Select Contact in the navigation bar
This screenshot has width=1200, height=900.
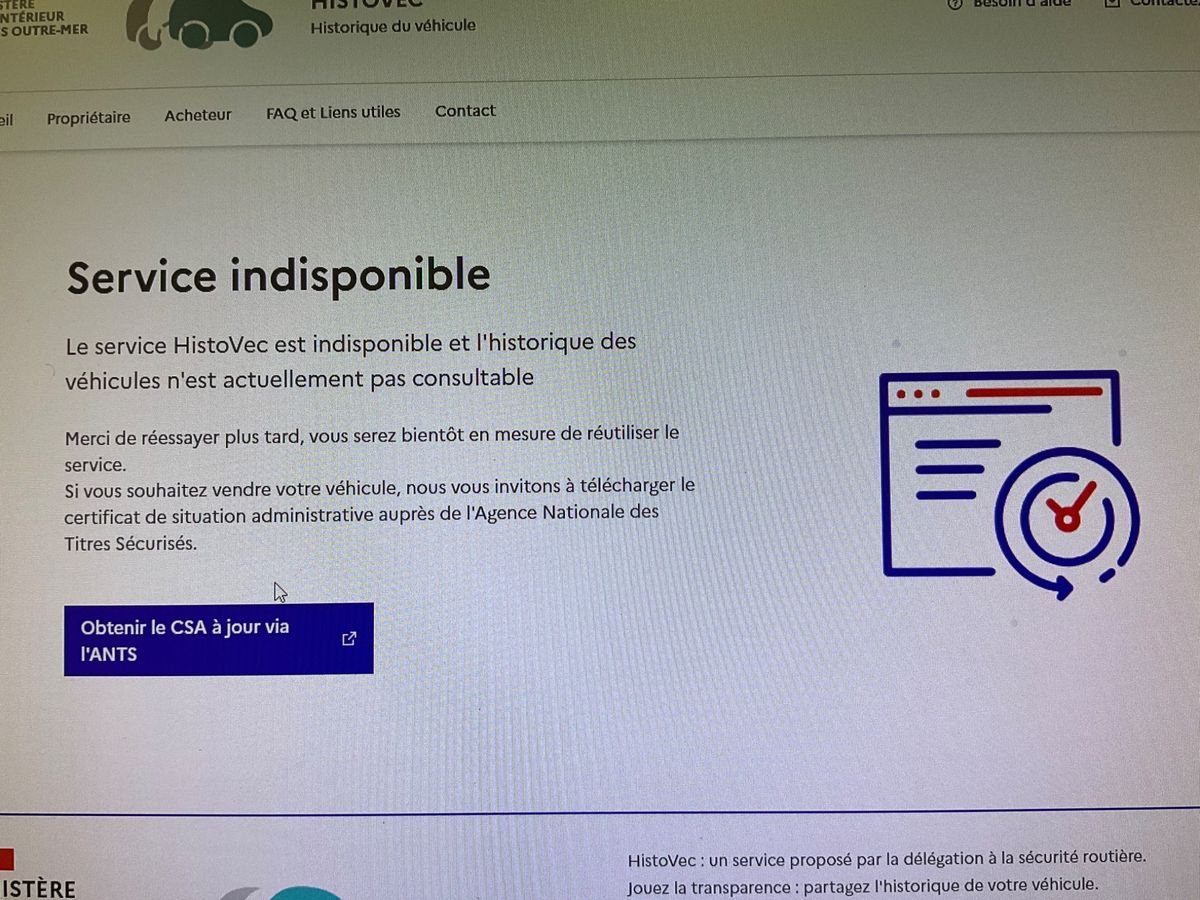tap(465, 111)
